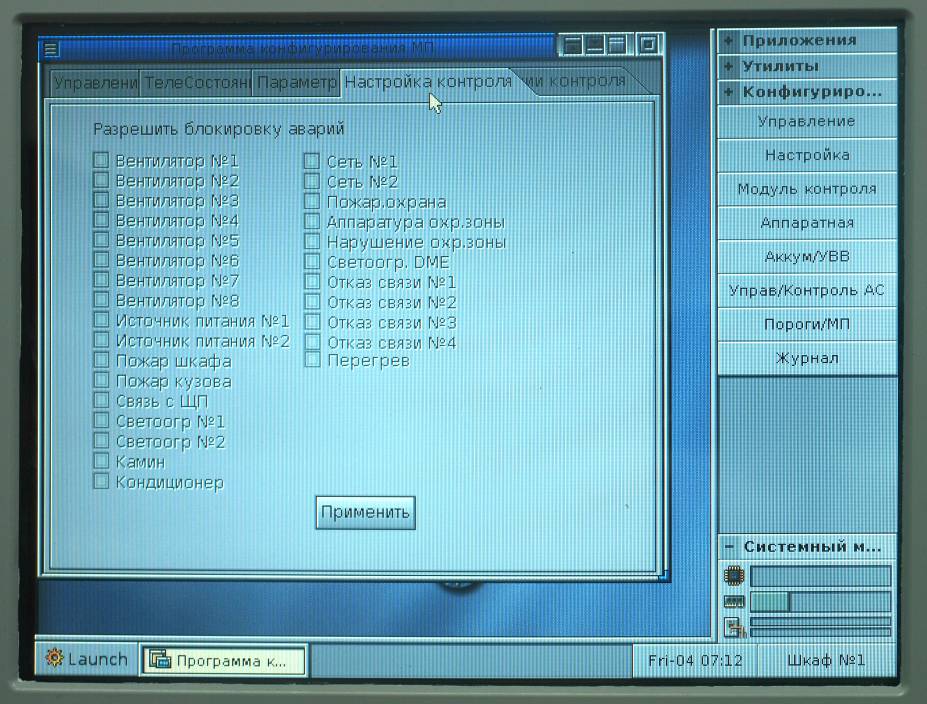This screenshot has height=704, width=927.
Task: Toggle Вентилятор №5 checkbox
Action: (x=101, y=240)
